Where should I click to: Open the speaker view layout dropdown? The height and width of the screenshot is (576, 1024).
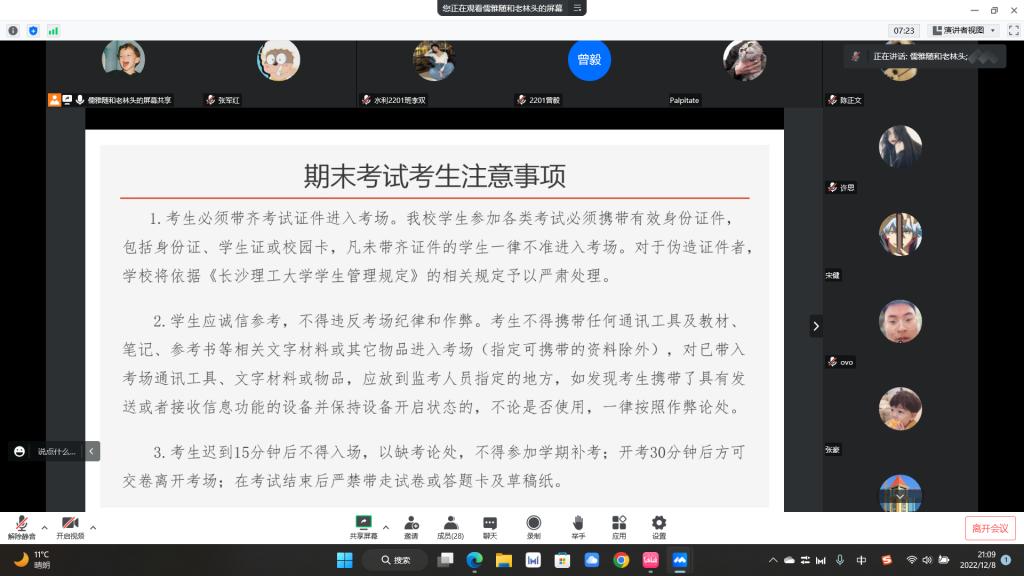963,30
